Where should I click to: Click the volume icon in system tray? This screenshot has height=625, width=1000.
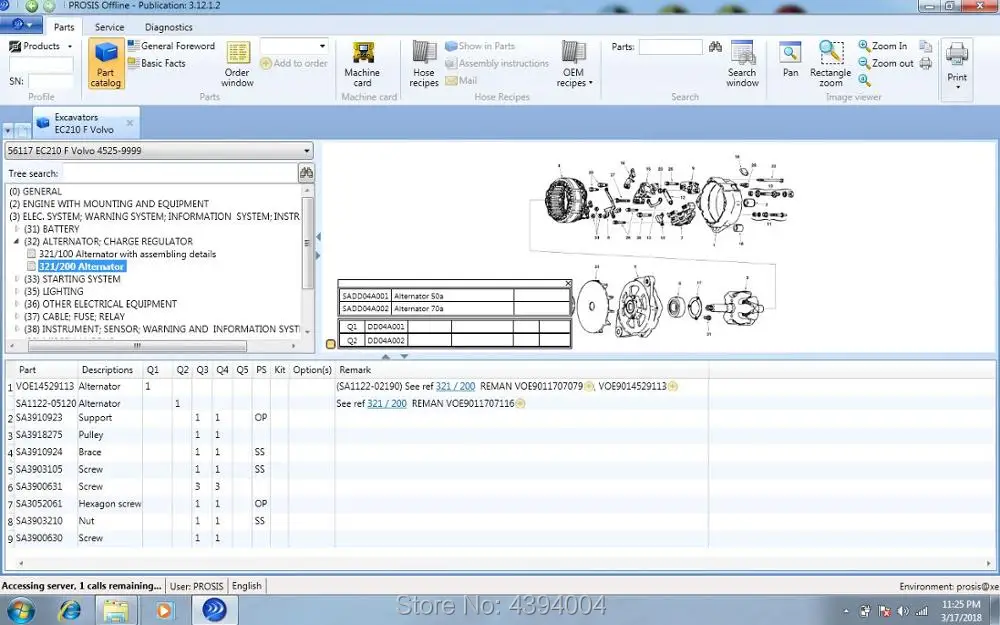[902, 611]
